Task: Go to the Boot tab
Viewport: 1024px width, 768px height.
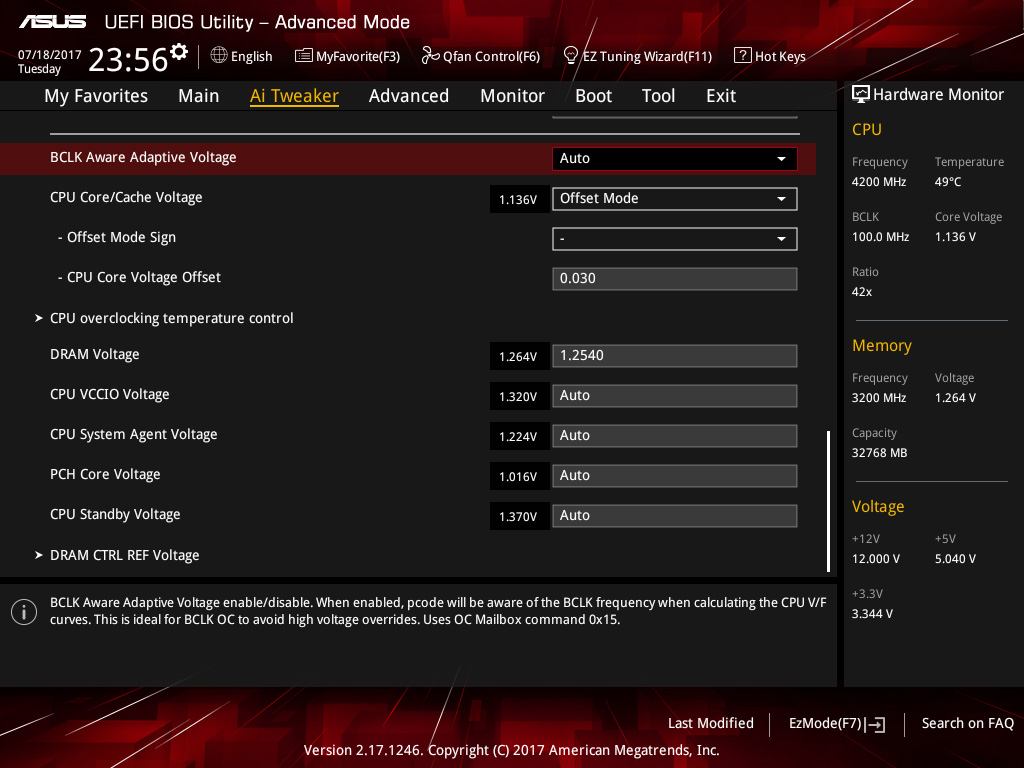Action: tap(593, 96)
